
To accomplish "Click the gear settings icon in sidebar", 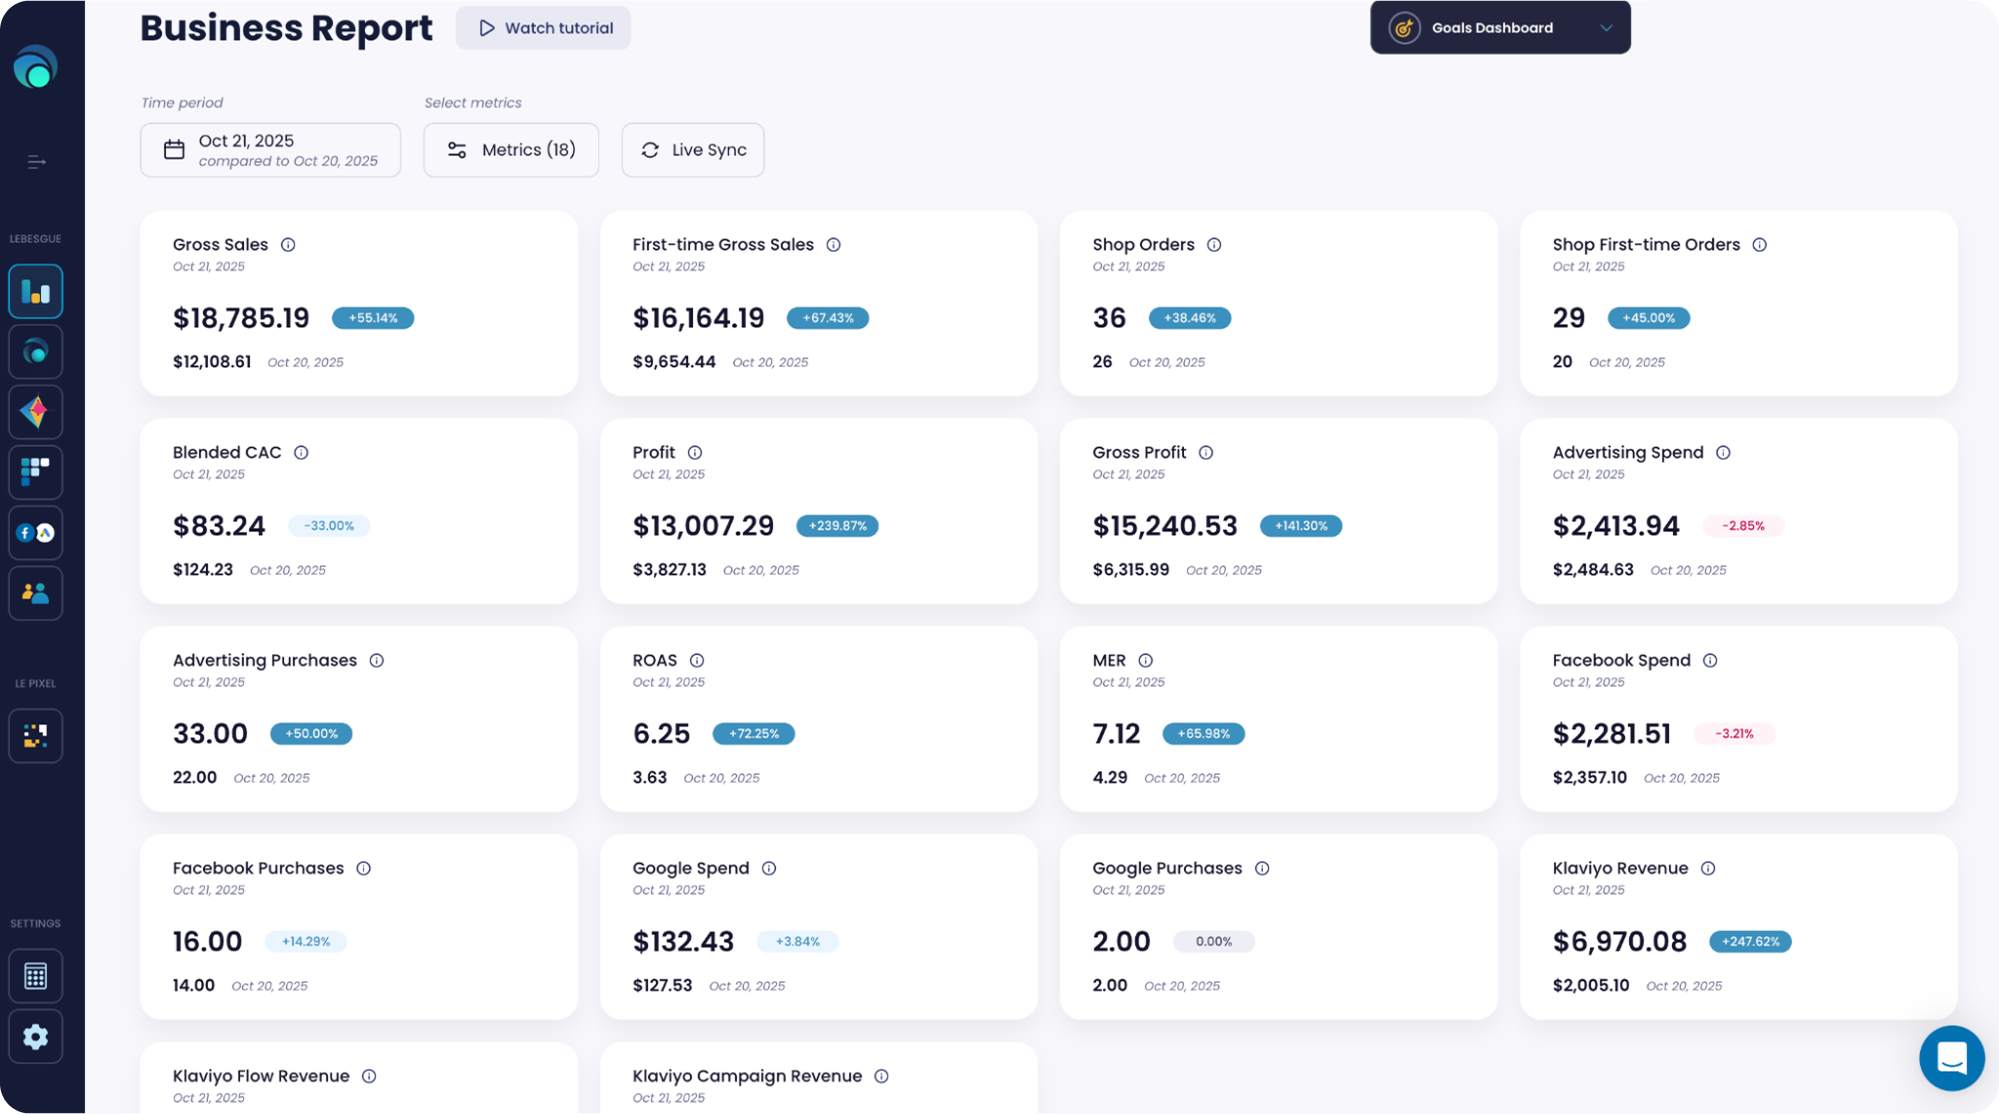I will [36, 1037].
